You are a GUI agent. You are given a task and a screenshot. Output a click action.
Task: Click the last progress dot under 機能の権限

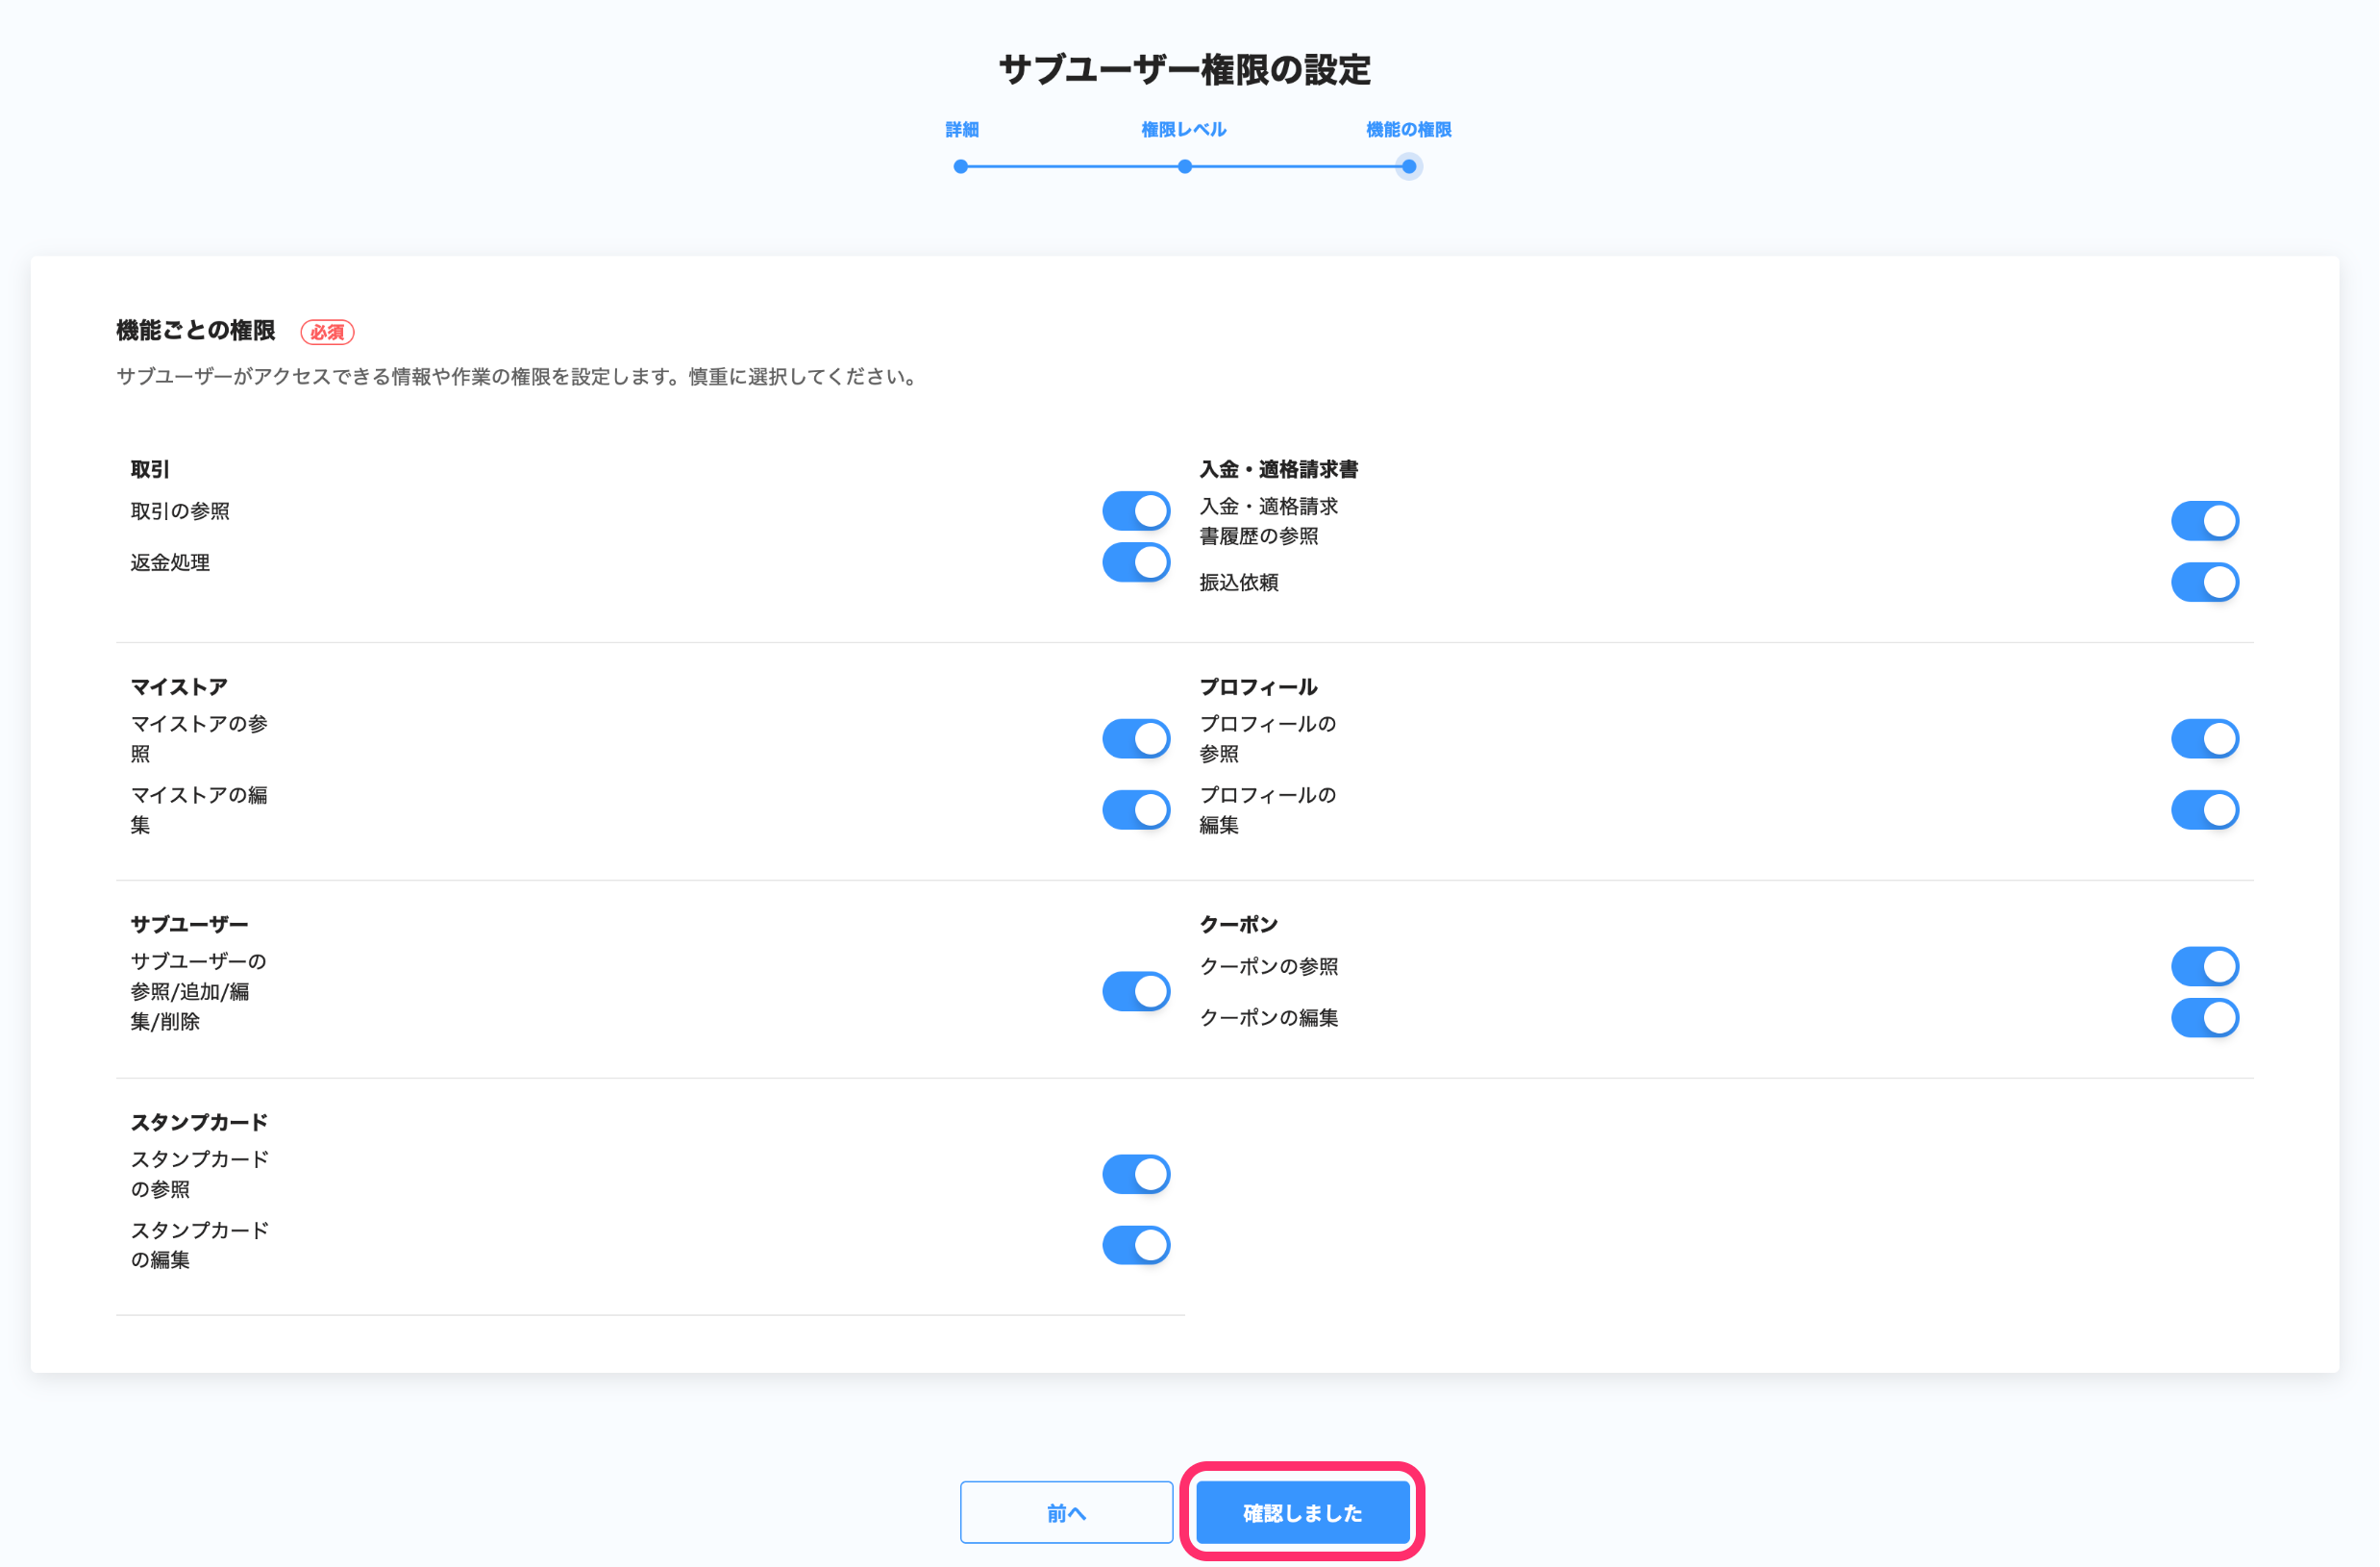point(1408,167)
